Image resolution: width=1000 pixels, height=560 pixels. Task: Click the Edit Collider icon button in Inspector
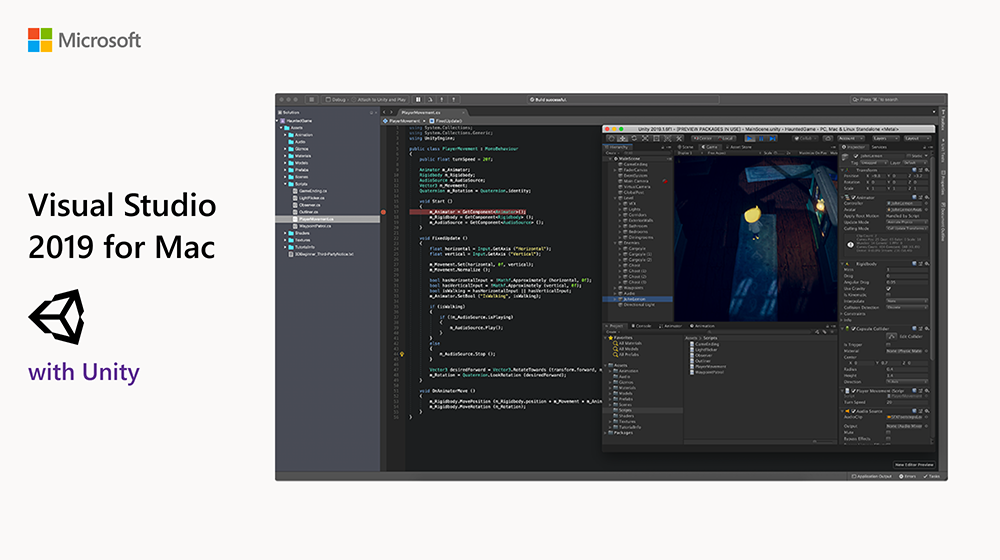coord(892,336)
